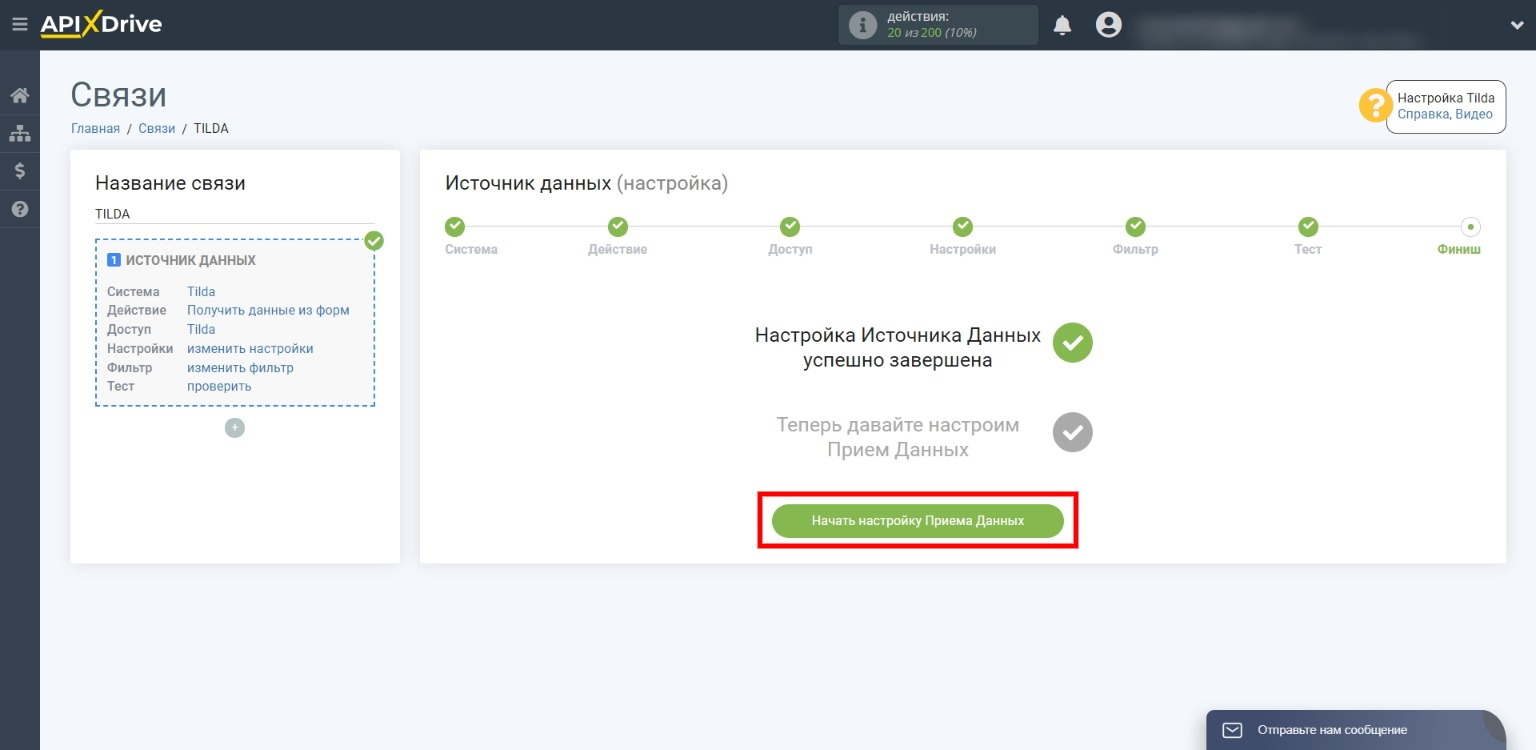1536x750 pixels.
Task: Go to Связи breadcrumb link
Action: (157, 128)
